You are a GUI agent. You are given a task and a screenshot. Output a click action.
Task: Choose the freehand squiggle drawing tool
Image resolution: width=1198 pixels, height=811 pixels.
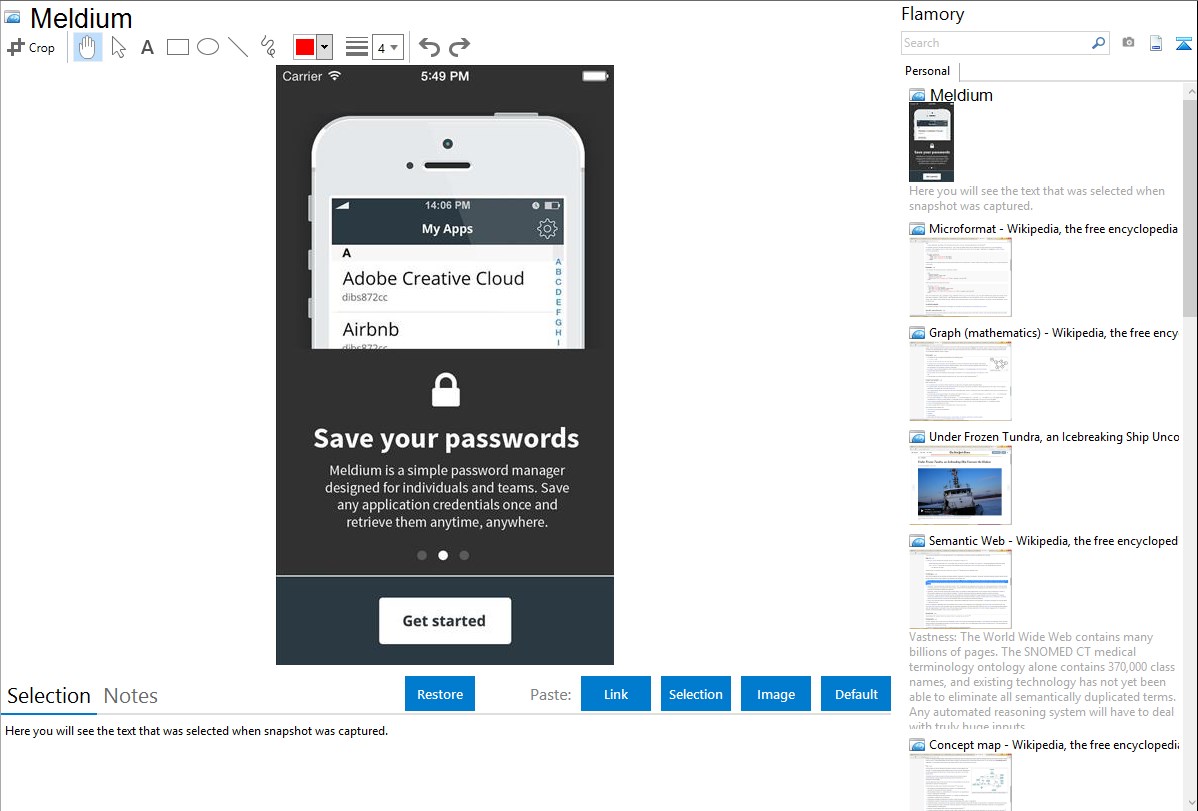coord(268,47)
